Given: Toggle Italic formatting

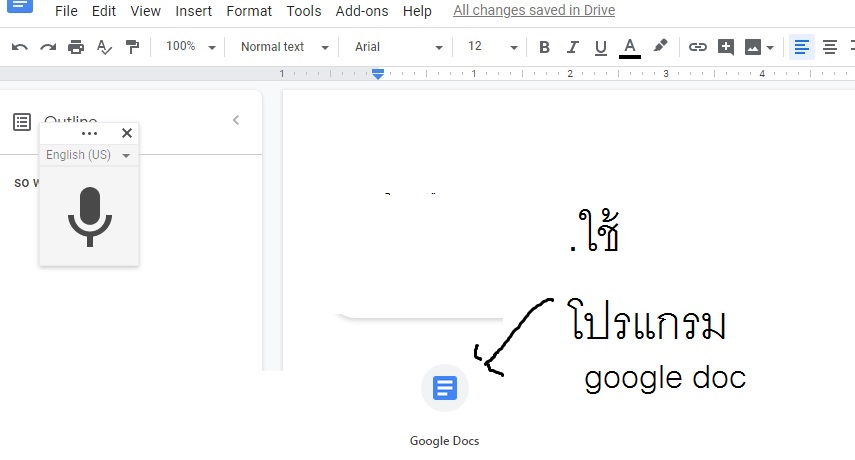Looking at the screenshot, I should coord(572,47).
